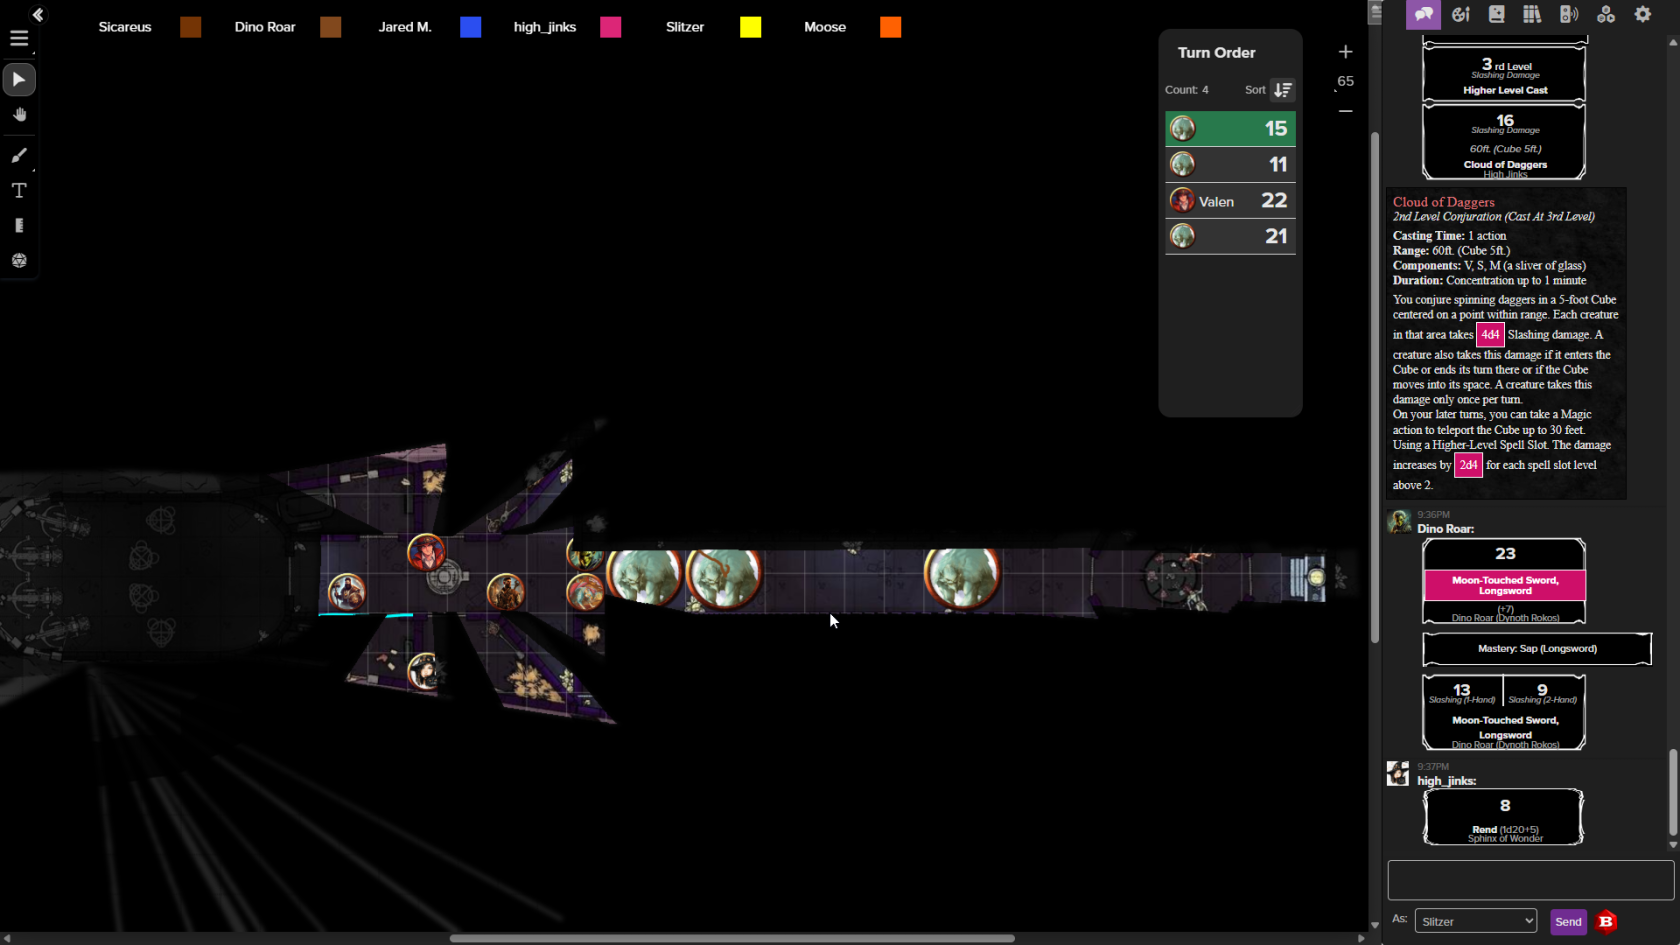Pick the Ruler measure tool
This screenshot has height=945, width=1680.
click(x=19, y=226)
